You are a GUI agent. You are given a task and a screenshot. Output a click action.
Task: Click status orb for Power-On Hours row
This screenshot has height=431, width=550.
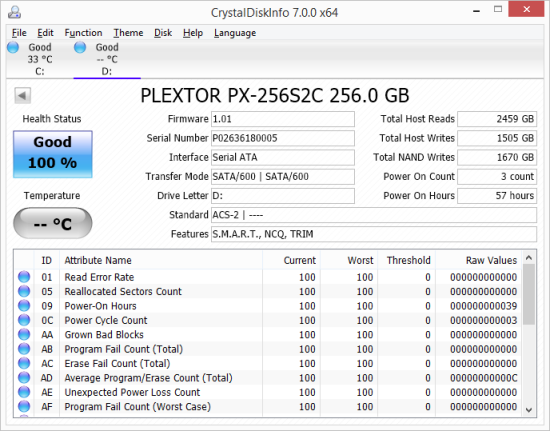click(24, 305)
